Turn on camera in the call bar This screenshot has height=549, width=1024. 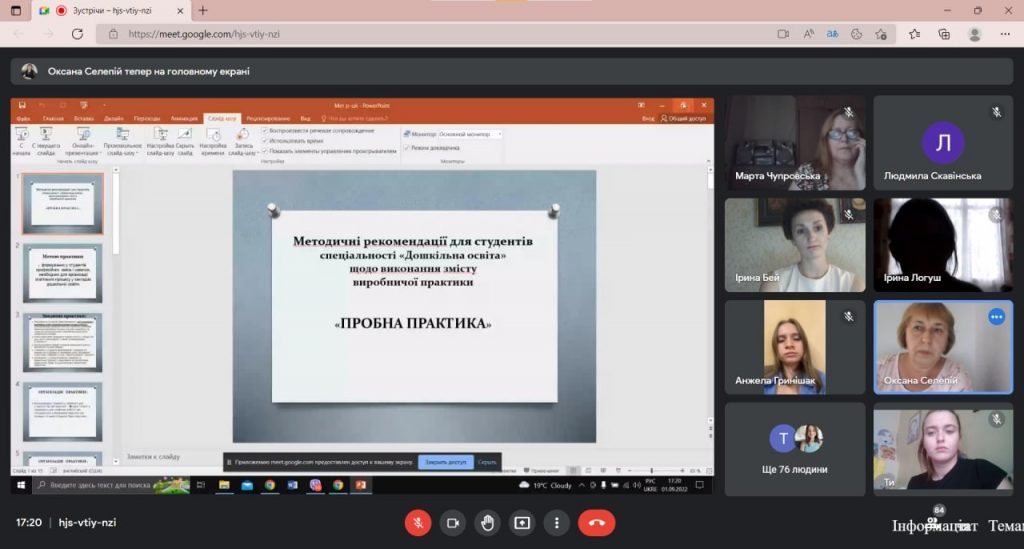click(x=452, y=522)
